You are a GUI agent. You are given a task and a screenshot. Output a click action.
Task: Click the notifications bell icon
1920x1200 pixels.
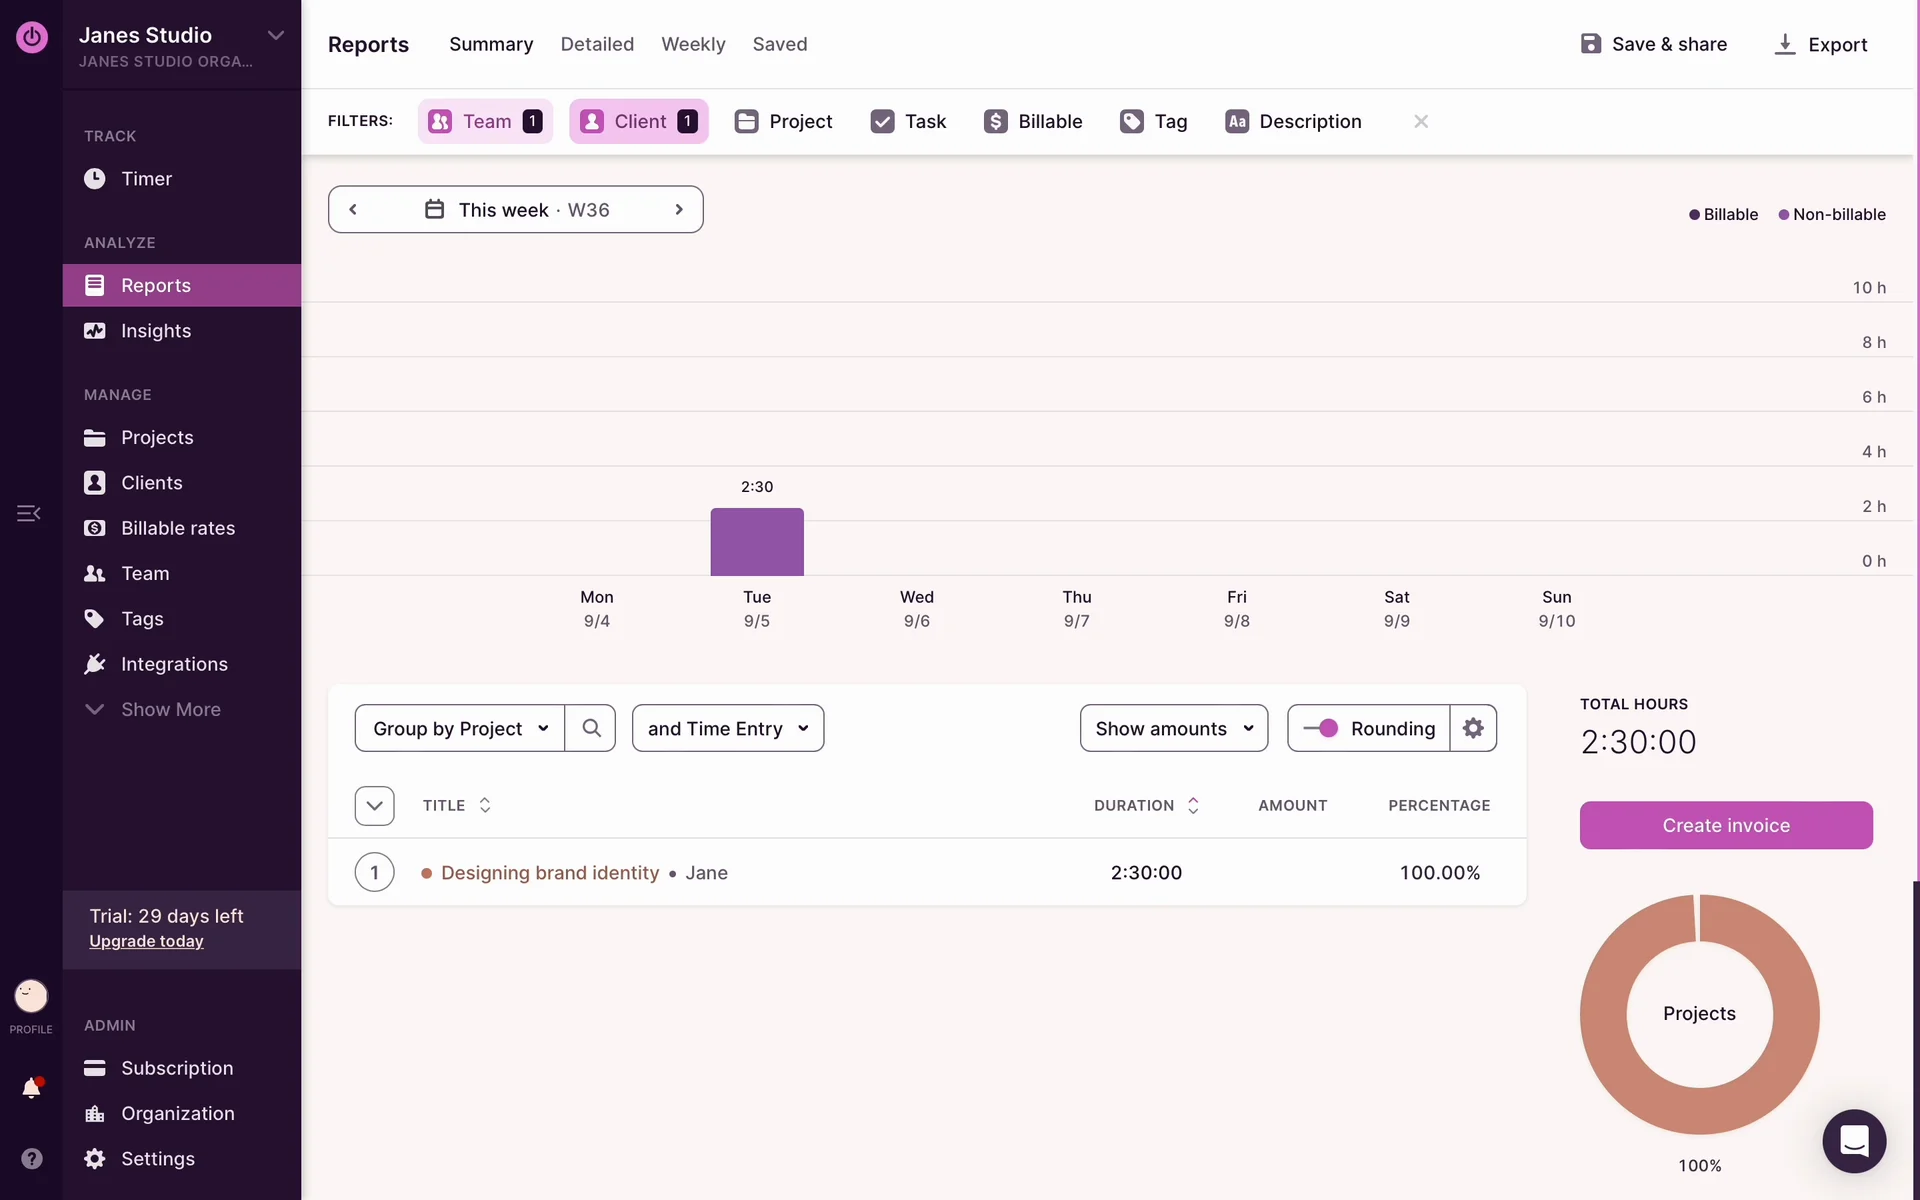31,1088
